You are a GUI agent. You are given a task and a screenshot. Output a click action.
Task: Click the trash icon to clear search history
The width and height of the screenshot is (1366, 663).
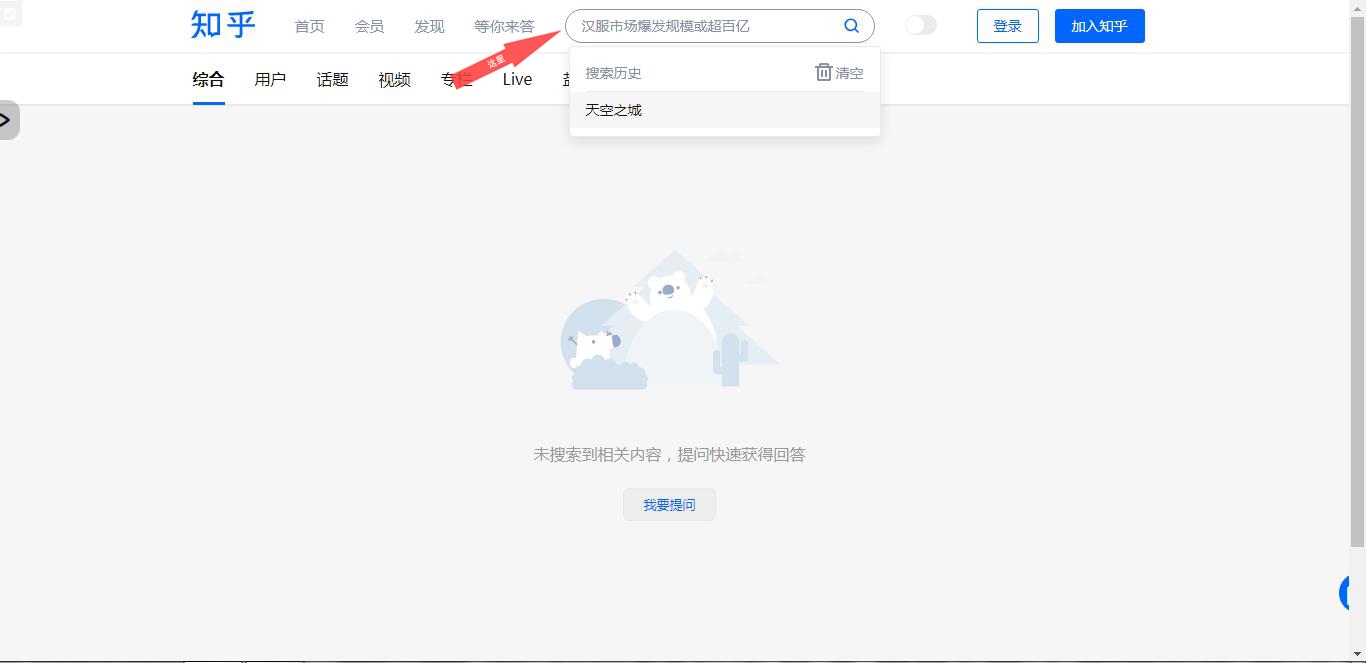pos(823,72)
